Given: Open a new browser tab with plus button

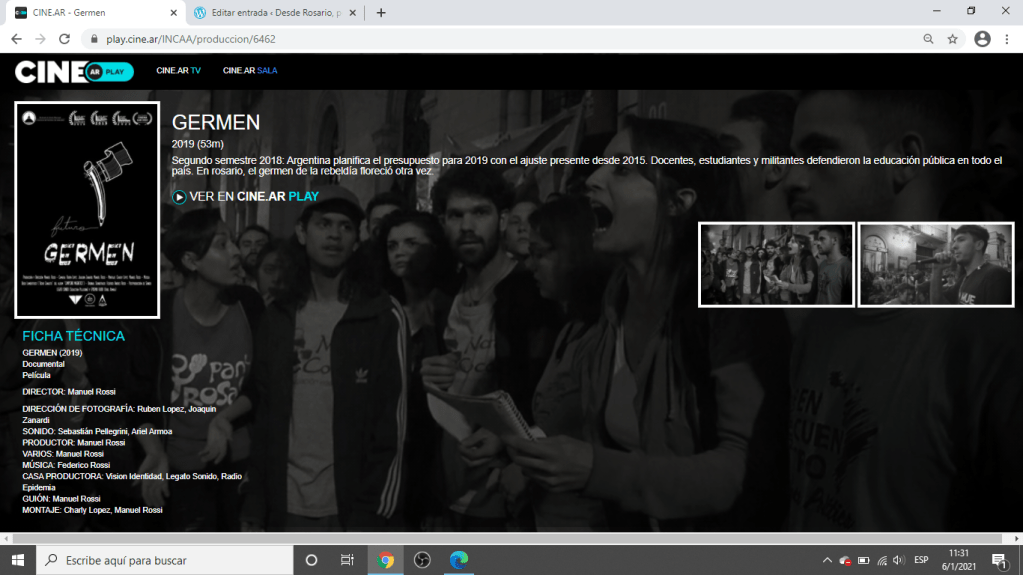Looking at the screenshot, I should click(381, 13).
